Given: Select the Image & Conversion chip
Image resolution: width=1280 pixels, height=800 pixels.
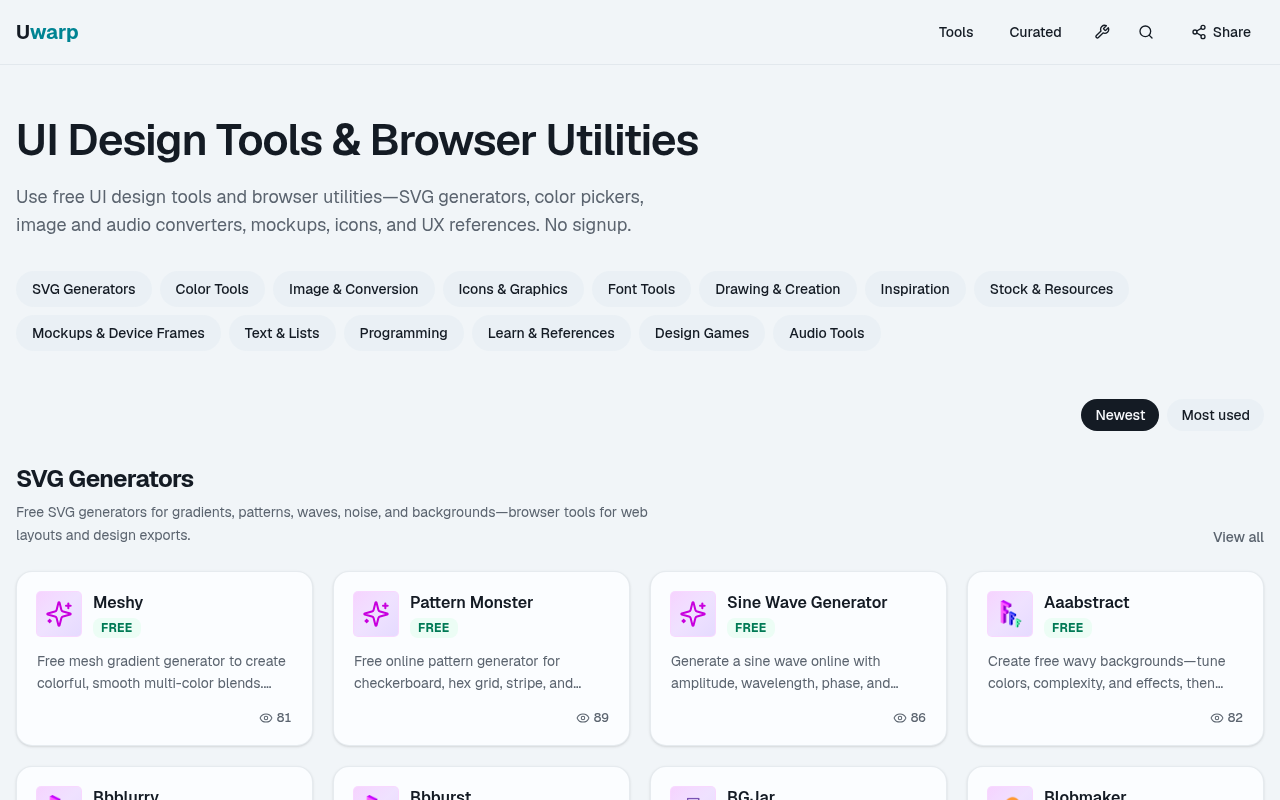Looking at the screenshot, I should click(354, 289).
